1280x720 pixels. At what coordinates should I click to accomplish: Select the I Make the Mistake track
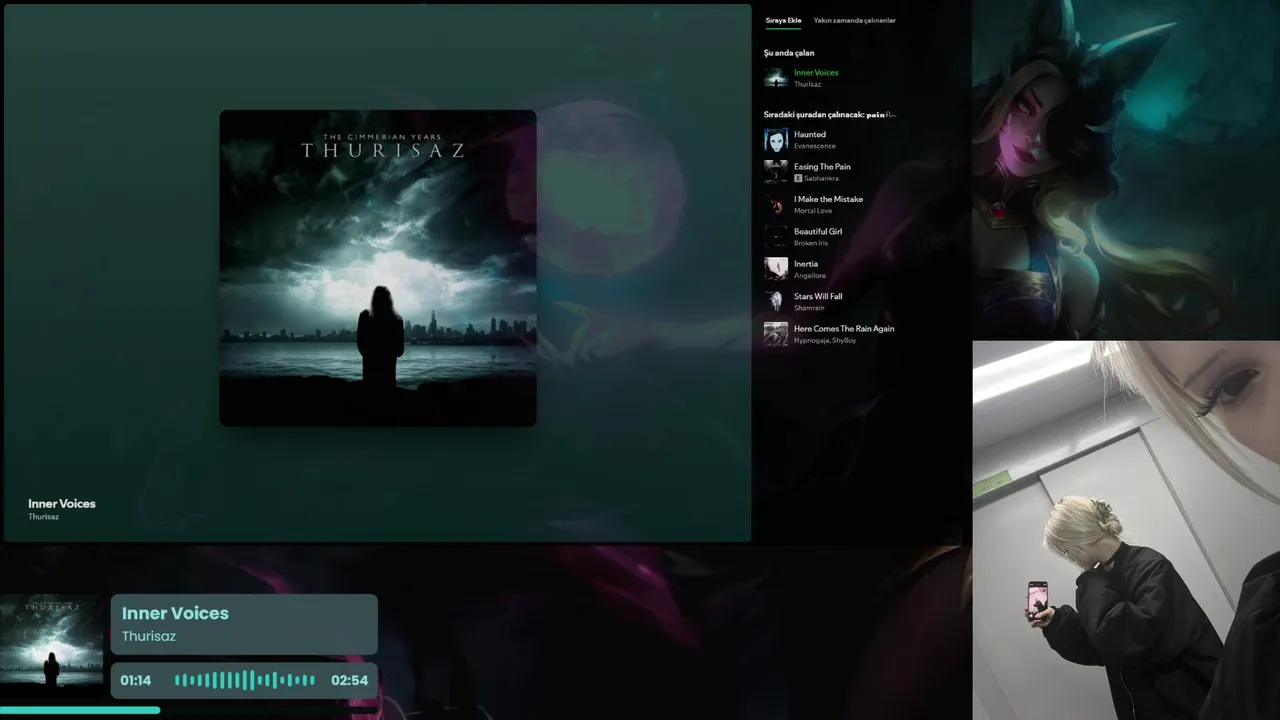[x=828, y=199]
